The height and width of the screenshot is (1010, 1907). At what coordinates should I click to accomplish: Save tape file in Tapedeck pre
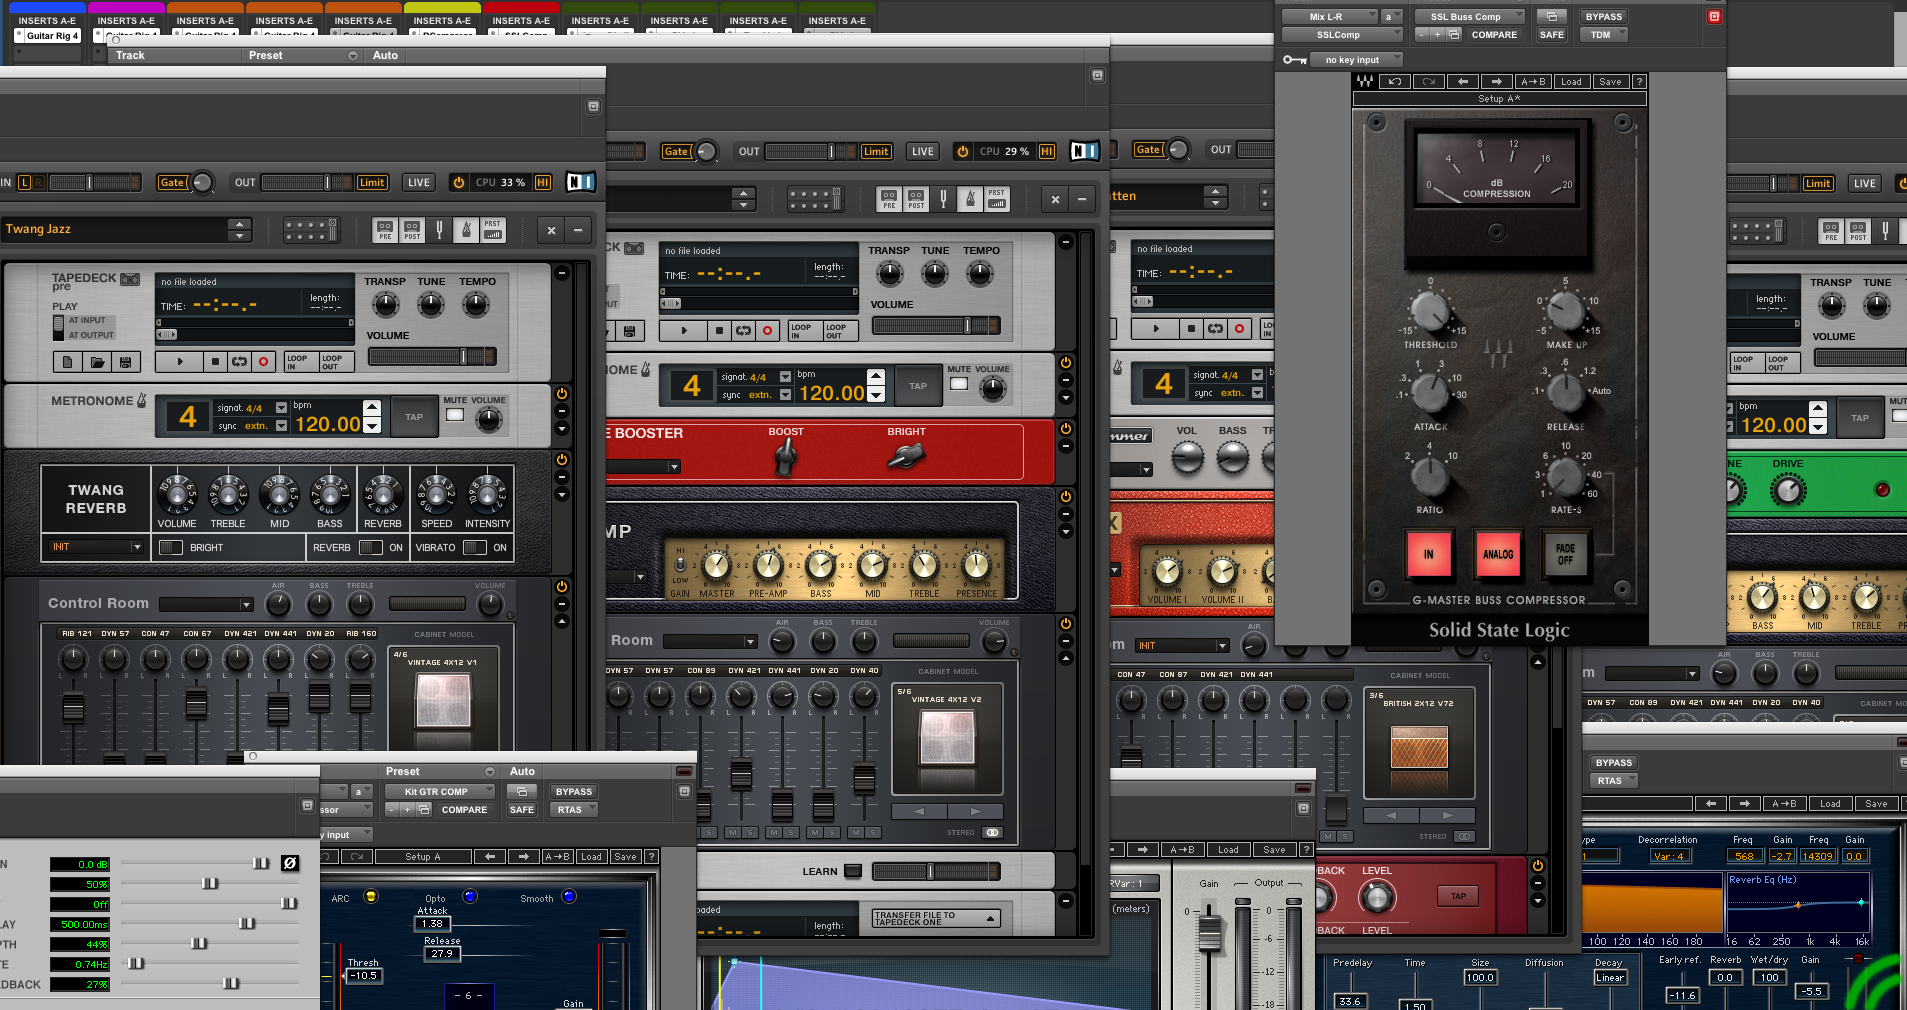coord(125,362)
